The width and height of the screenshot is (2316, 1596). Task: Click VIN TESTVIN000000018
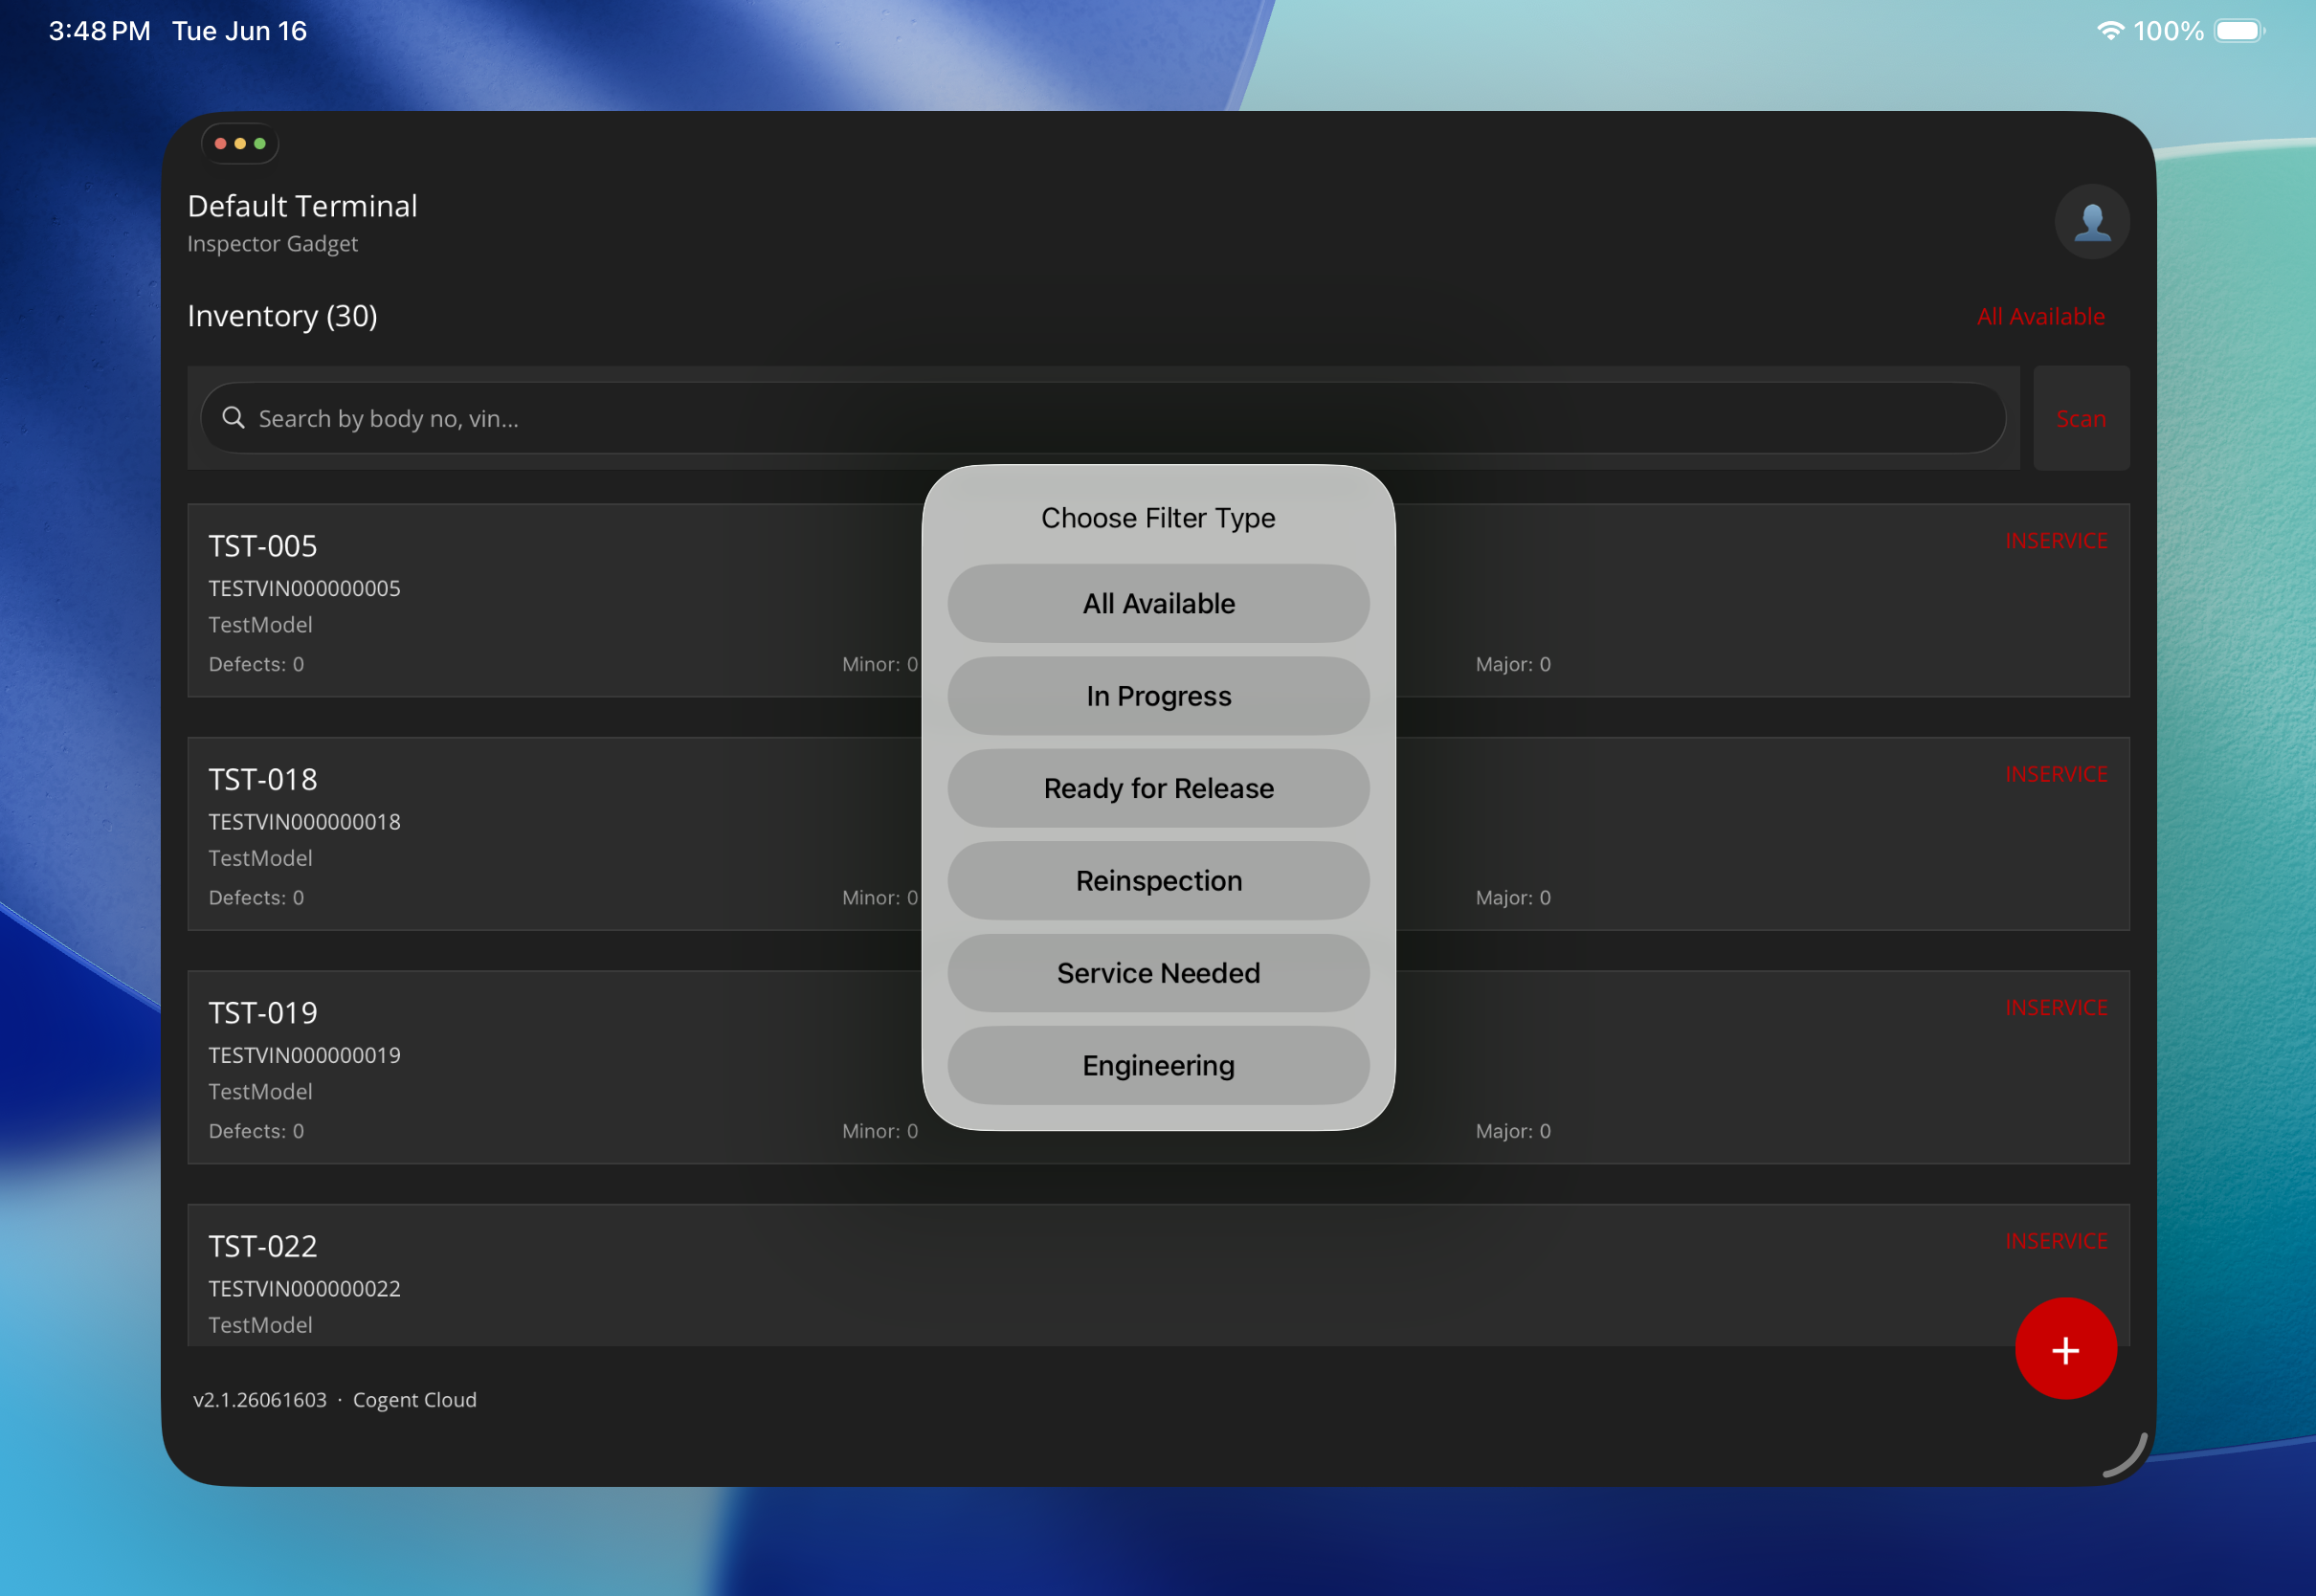point(304,822)
